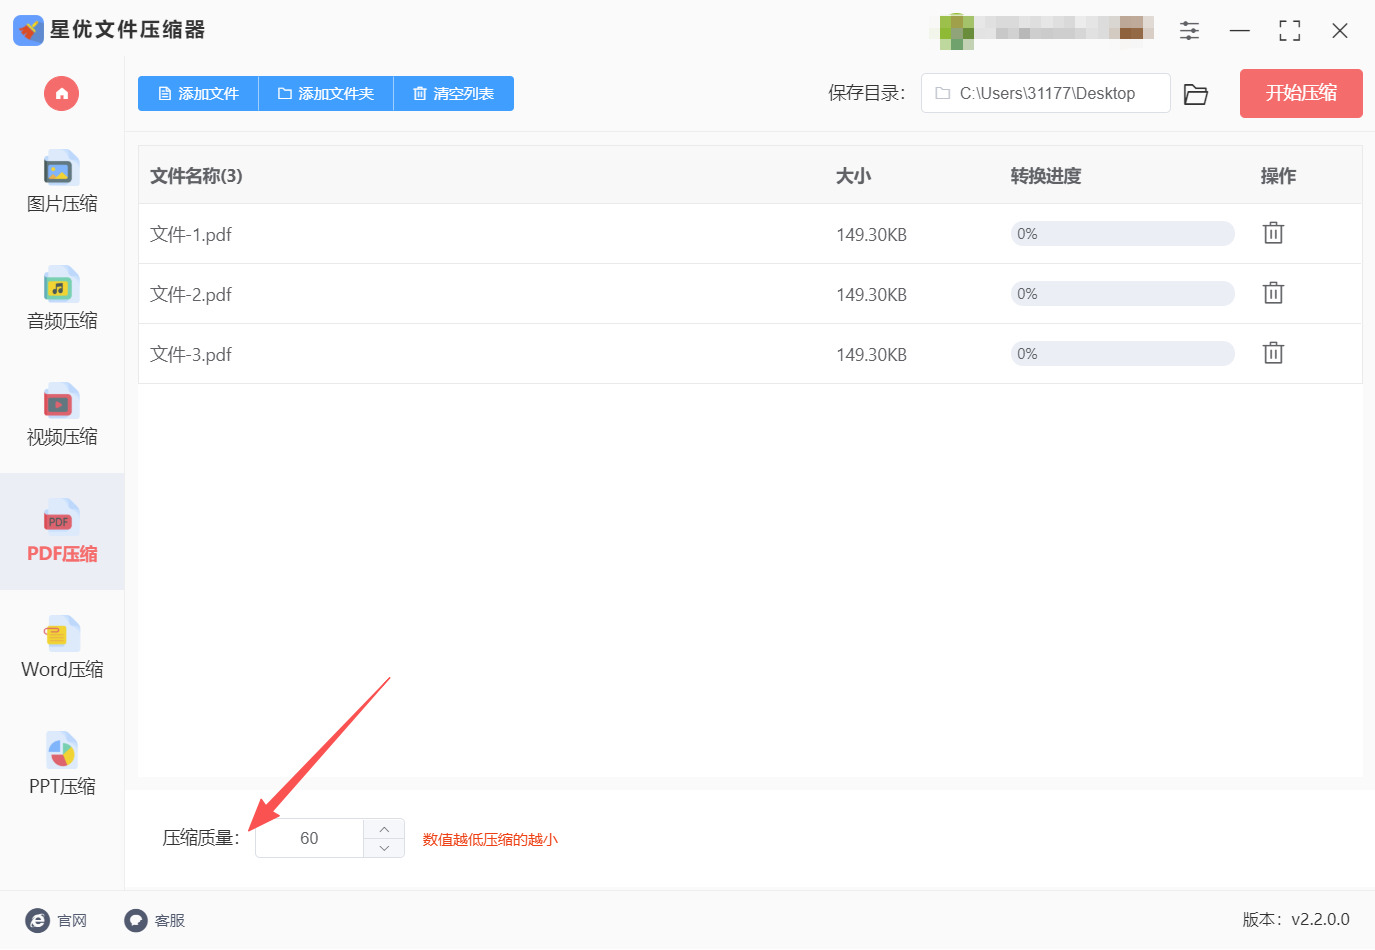Open the 视频压缩 video compression section
Screen dimensions: 1375x950
point(62,415)
